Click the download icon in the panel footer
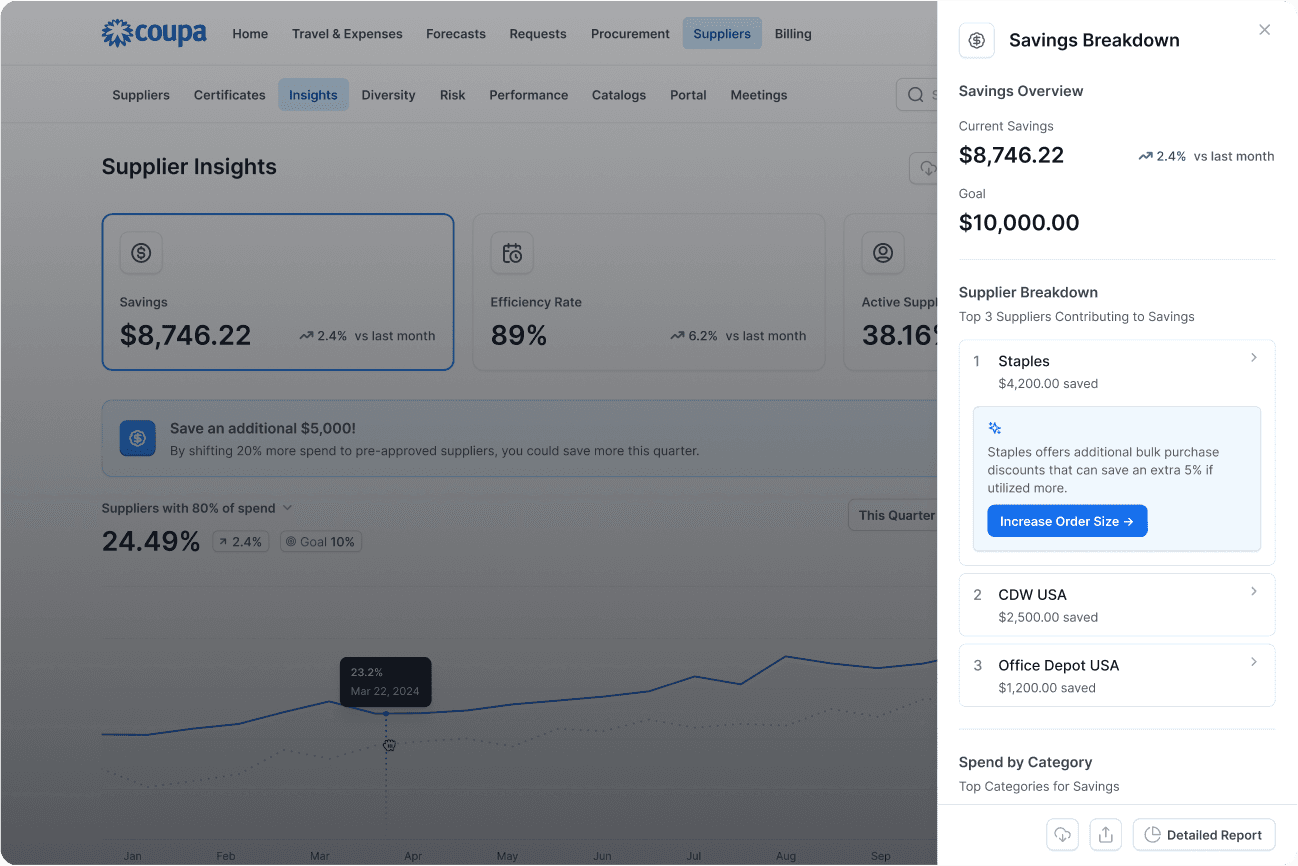 coord(1062,835)
